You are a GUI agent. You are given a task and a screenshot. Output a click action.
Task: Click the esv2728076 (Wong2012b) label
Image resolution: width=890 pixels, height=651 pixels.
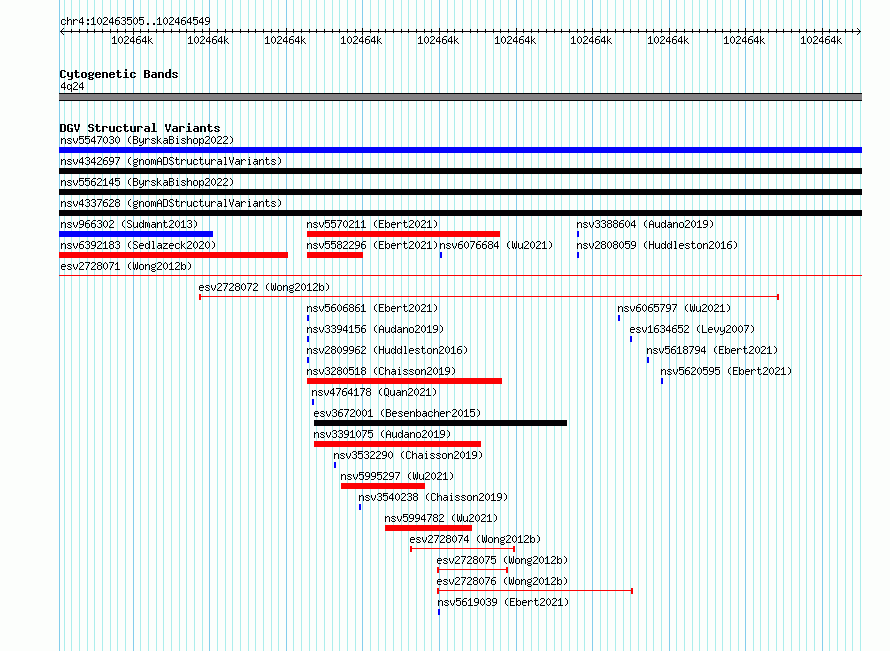(502, 581)
